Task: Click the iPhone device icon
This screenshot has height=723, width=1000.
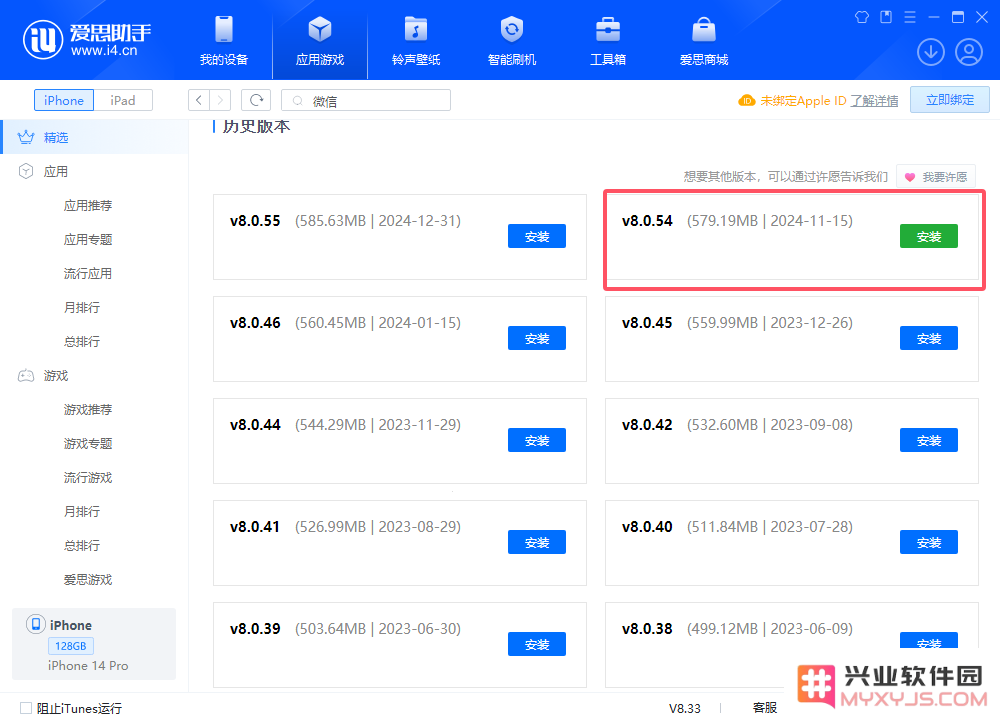Action: [x=36, y=624]
